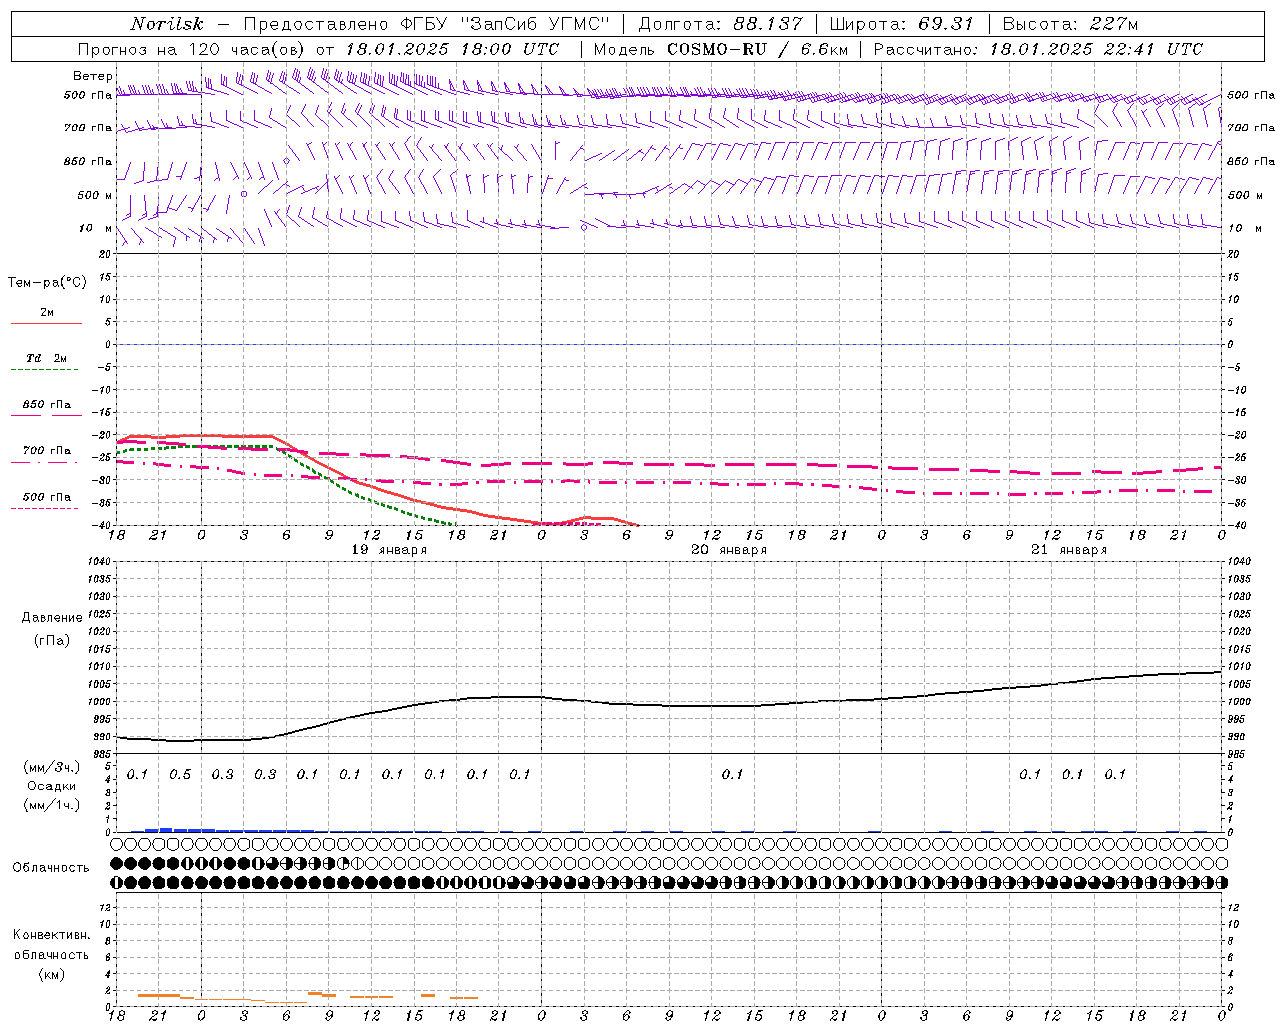The image size is (1280, 1024).
Task: Click the "Тем-ра(°C)" temperature panel label
Action: 47,283
